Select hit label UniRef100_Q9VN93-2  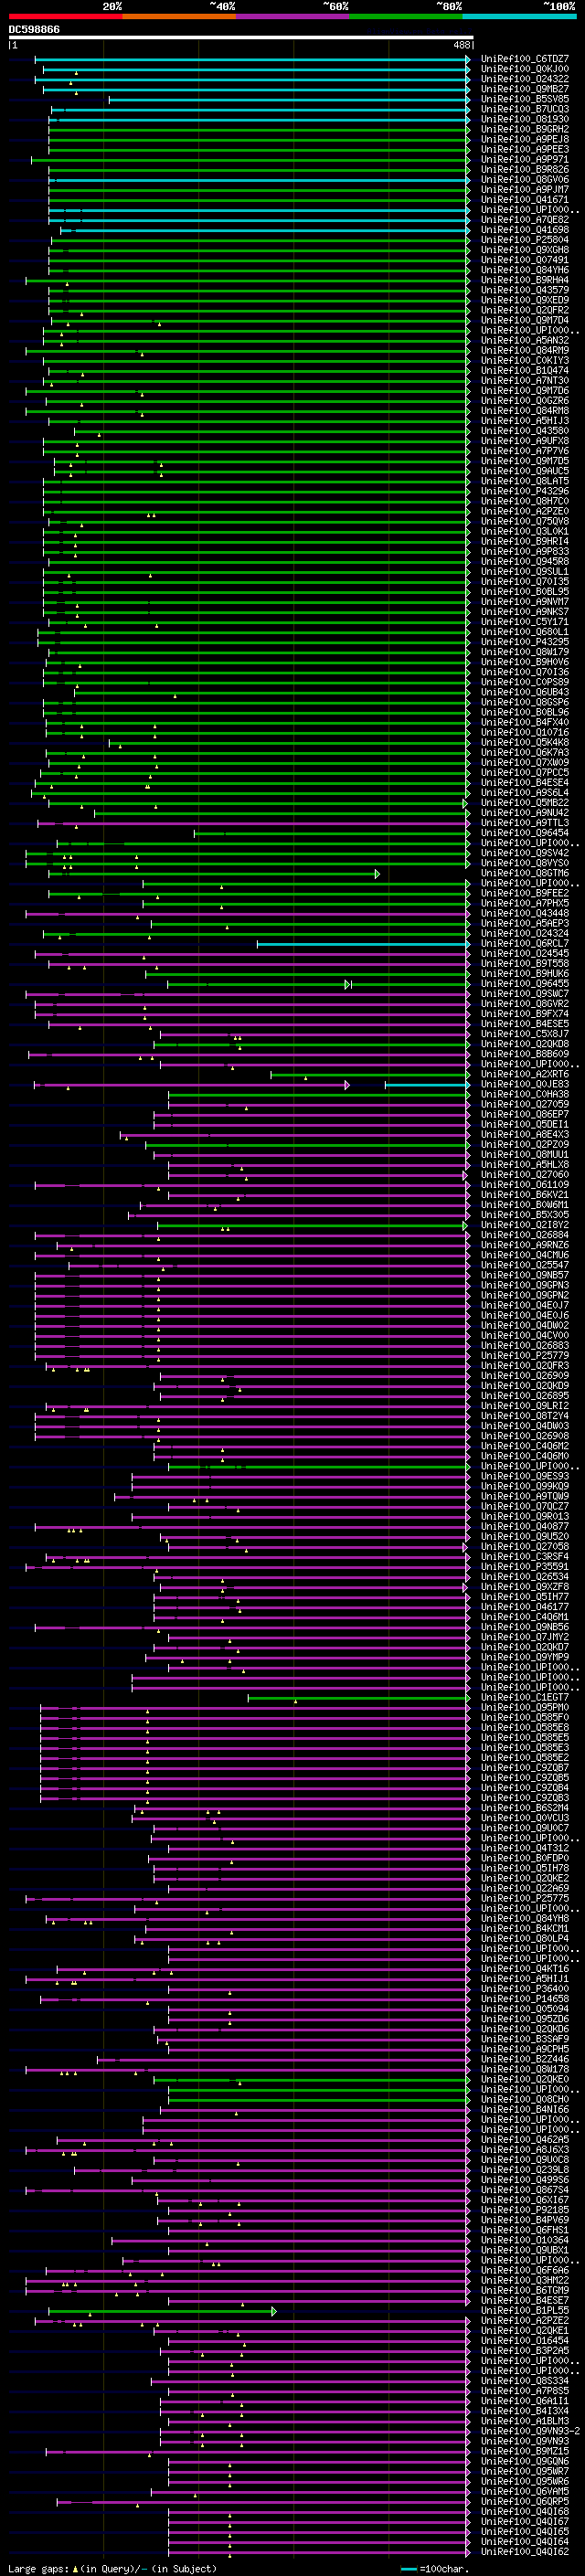[531, 2430]
